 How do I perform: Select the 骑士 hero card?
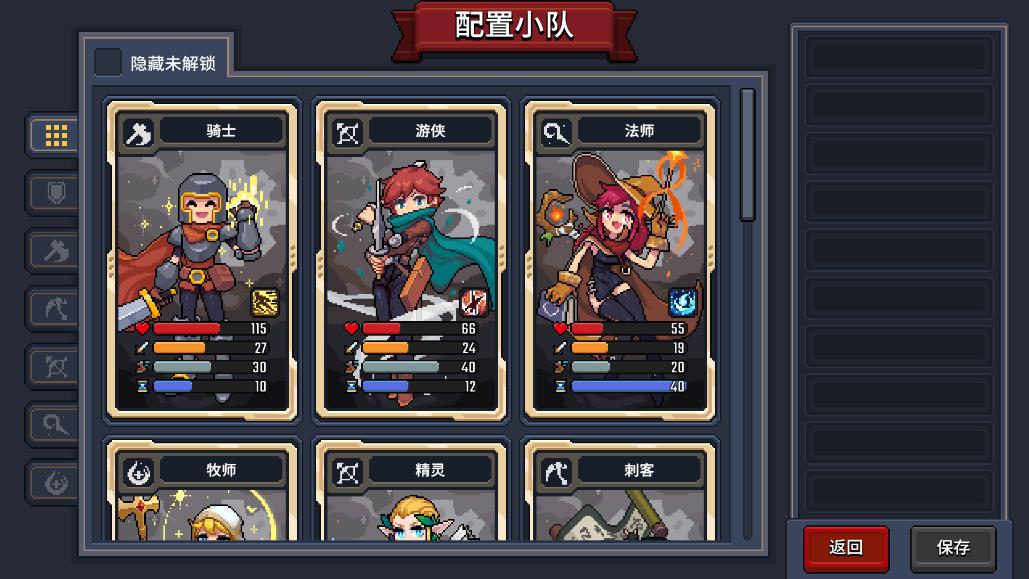(202, 260)
